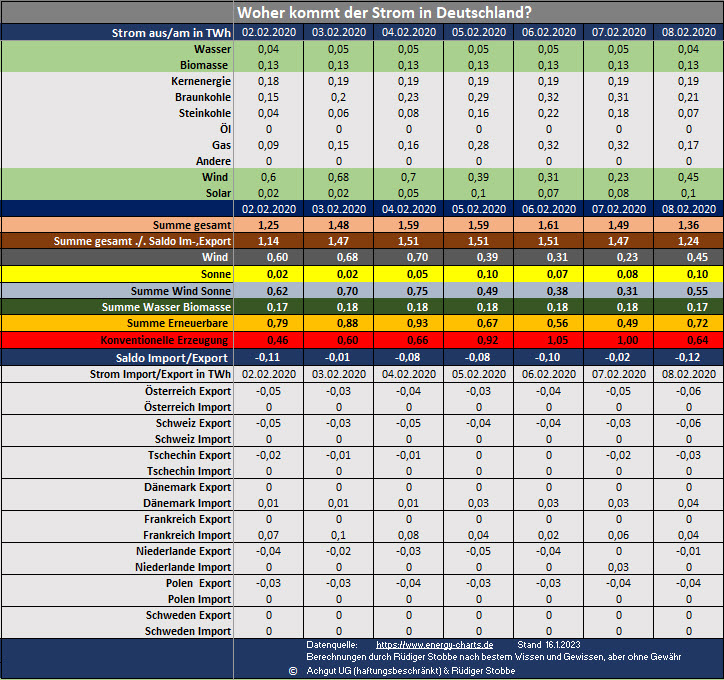Click the title 'Woher kommt der Strom in Deutschland?'
The image size is (724, 680).
[384, 12]
